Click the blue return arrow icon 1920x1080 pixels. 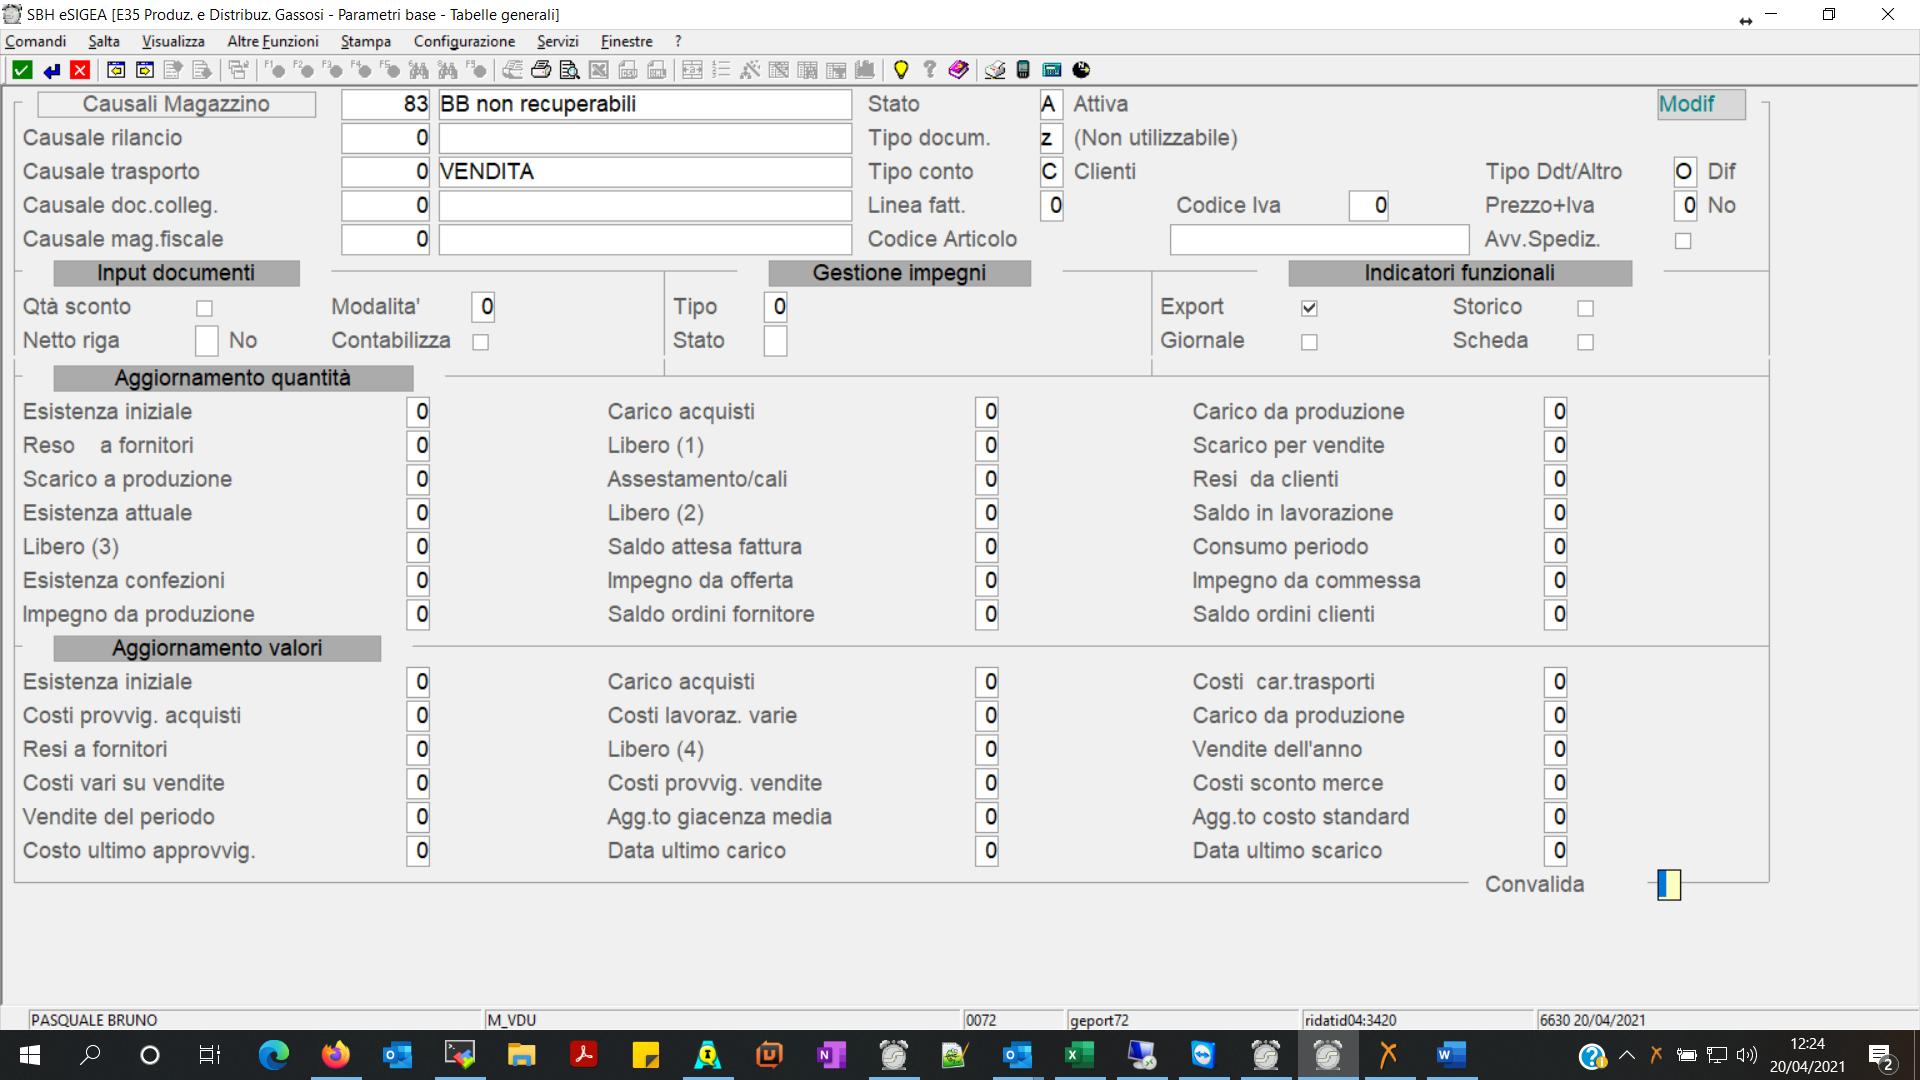(x=51, y=70)
